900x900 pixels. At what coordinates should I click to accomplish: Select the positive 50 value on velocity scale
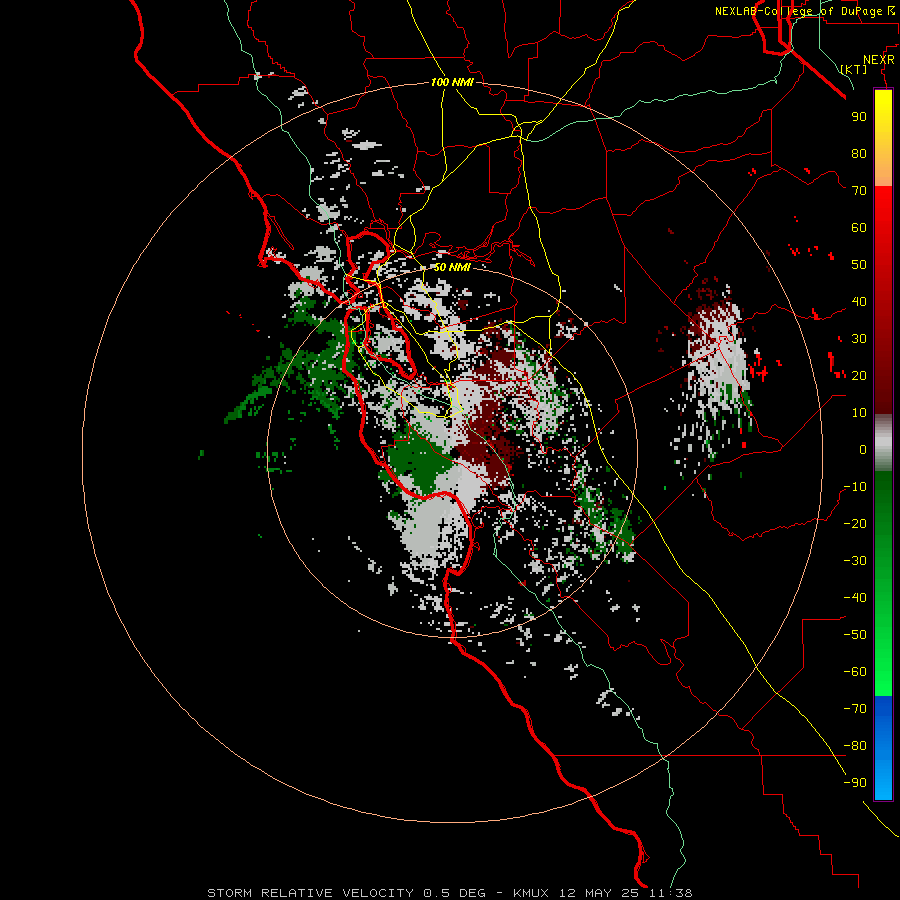[x=859, y=265]
